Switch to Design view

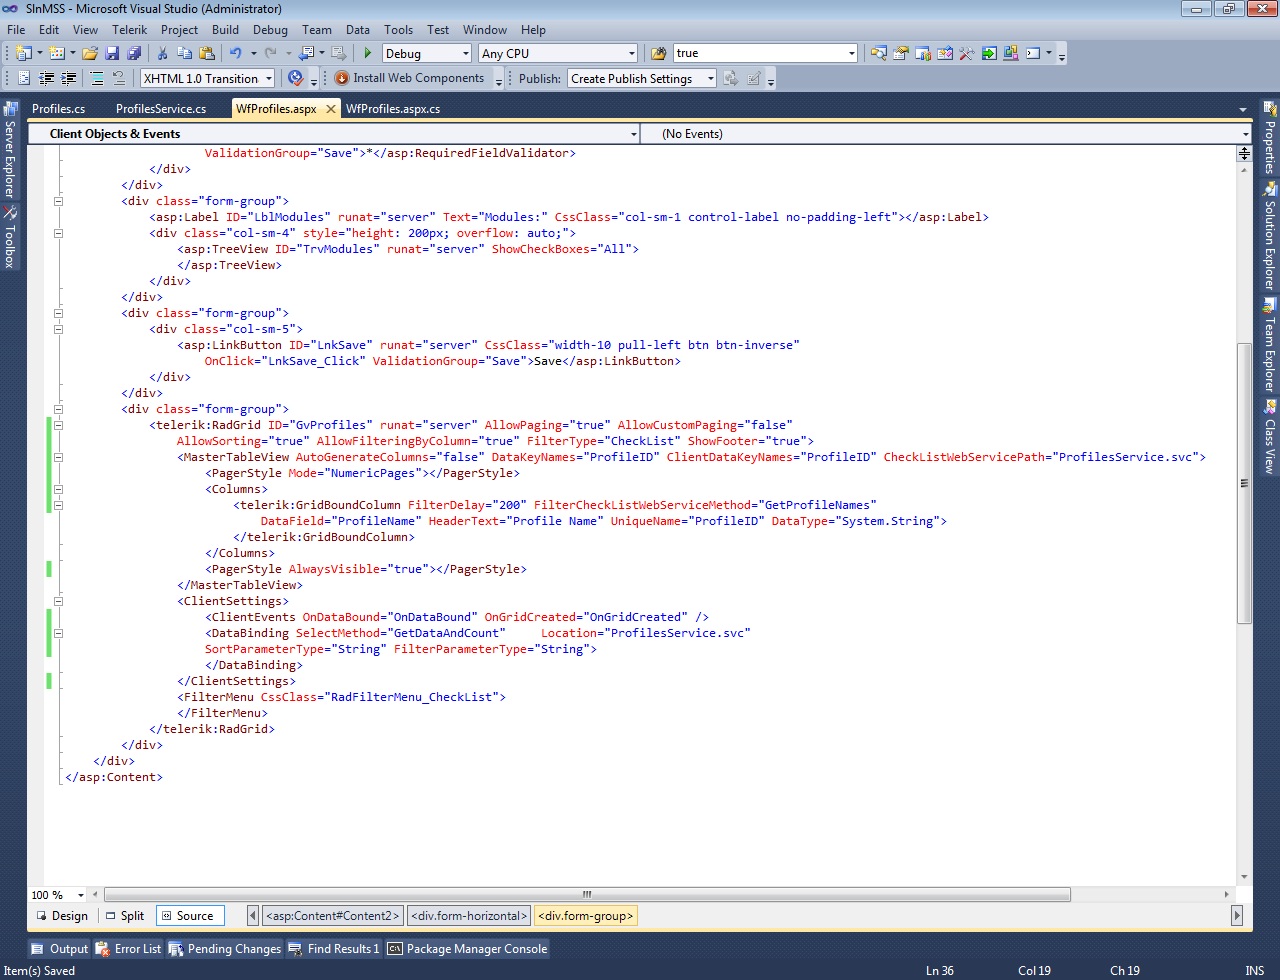click(61, 916)
